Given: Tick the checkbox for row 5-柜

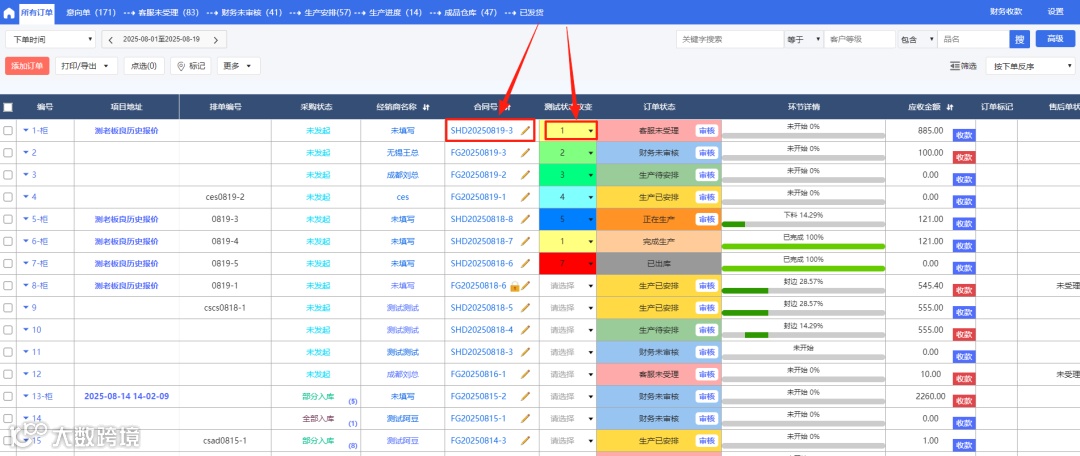Looking at the screenshot, I should point(8,219).
